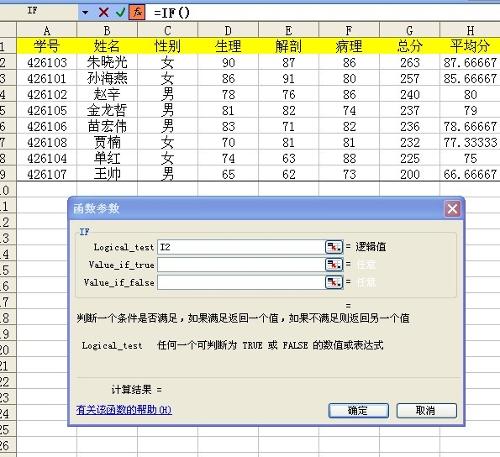Click the red X cancel formula icon
The height and width of the screenshot is (457, 500).
tap(104, 13)
